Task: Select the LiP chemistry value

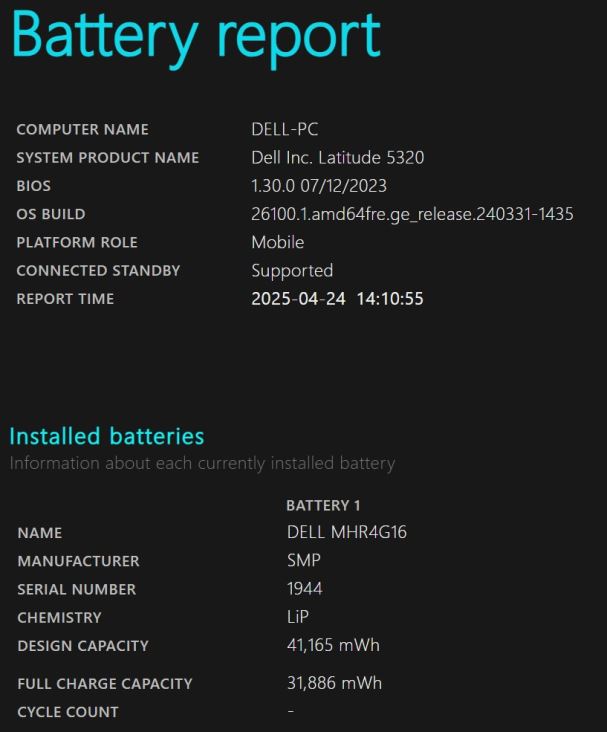Action: pos(298,617)
